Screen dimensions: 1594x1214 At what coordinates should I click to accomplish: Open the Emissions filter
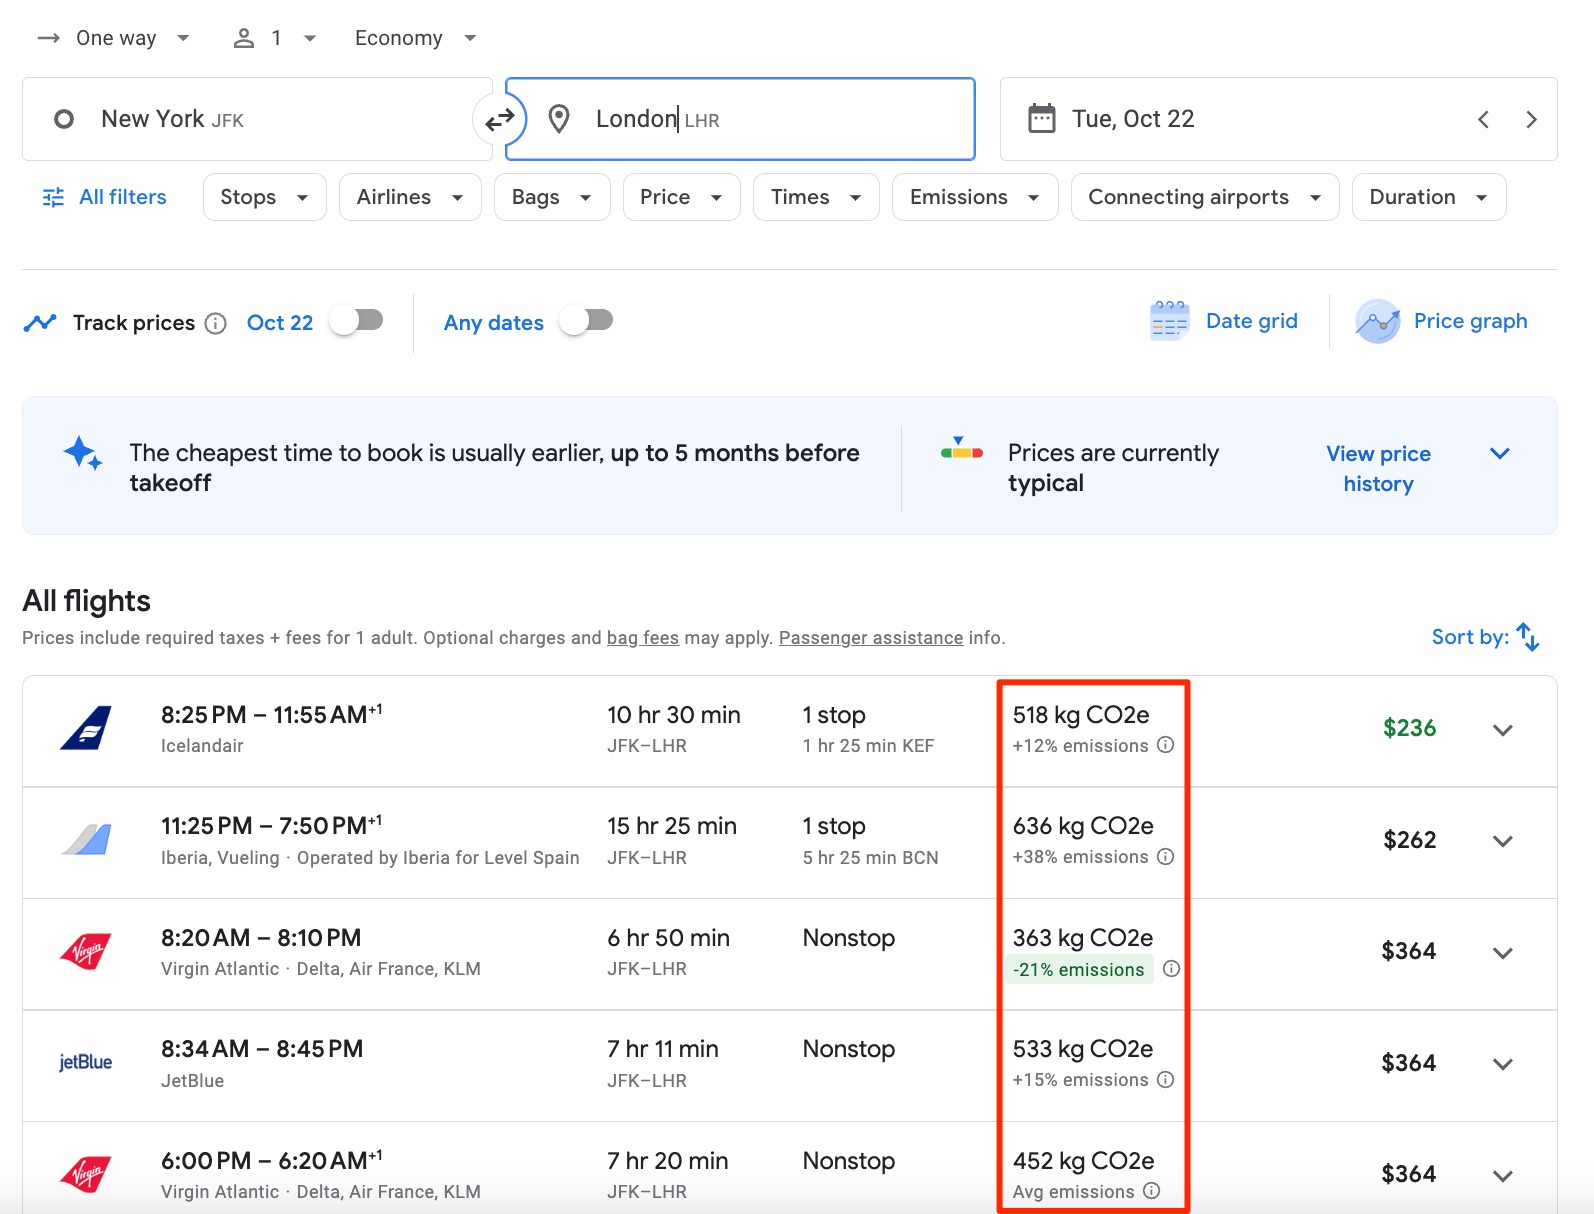(975, 197)
